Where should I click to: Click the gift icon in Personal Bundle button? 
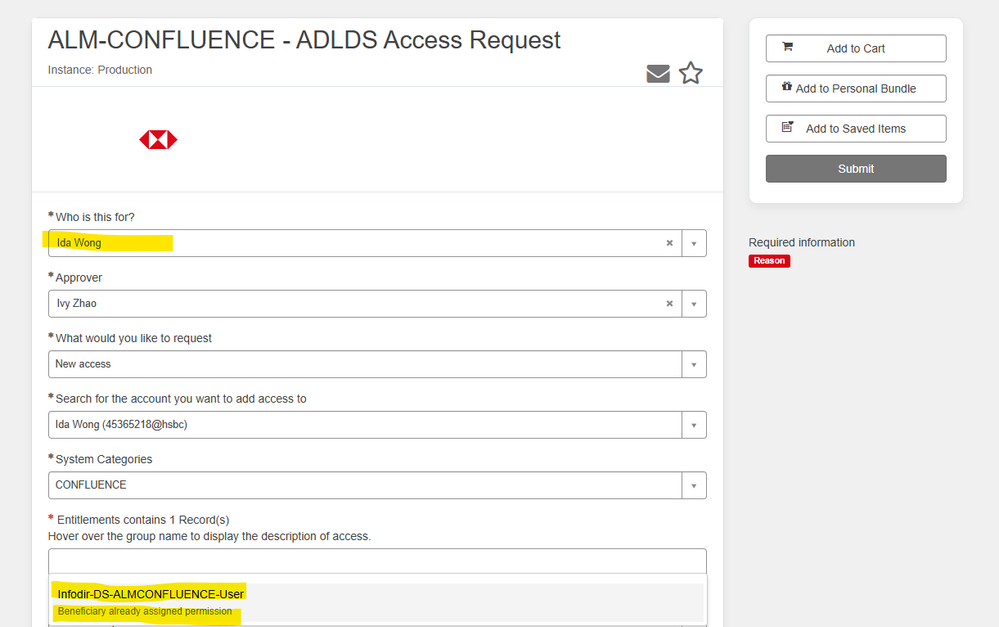point(787,86)
